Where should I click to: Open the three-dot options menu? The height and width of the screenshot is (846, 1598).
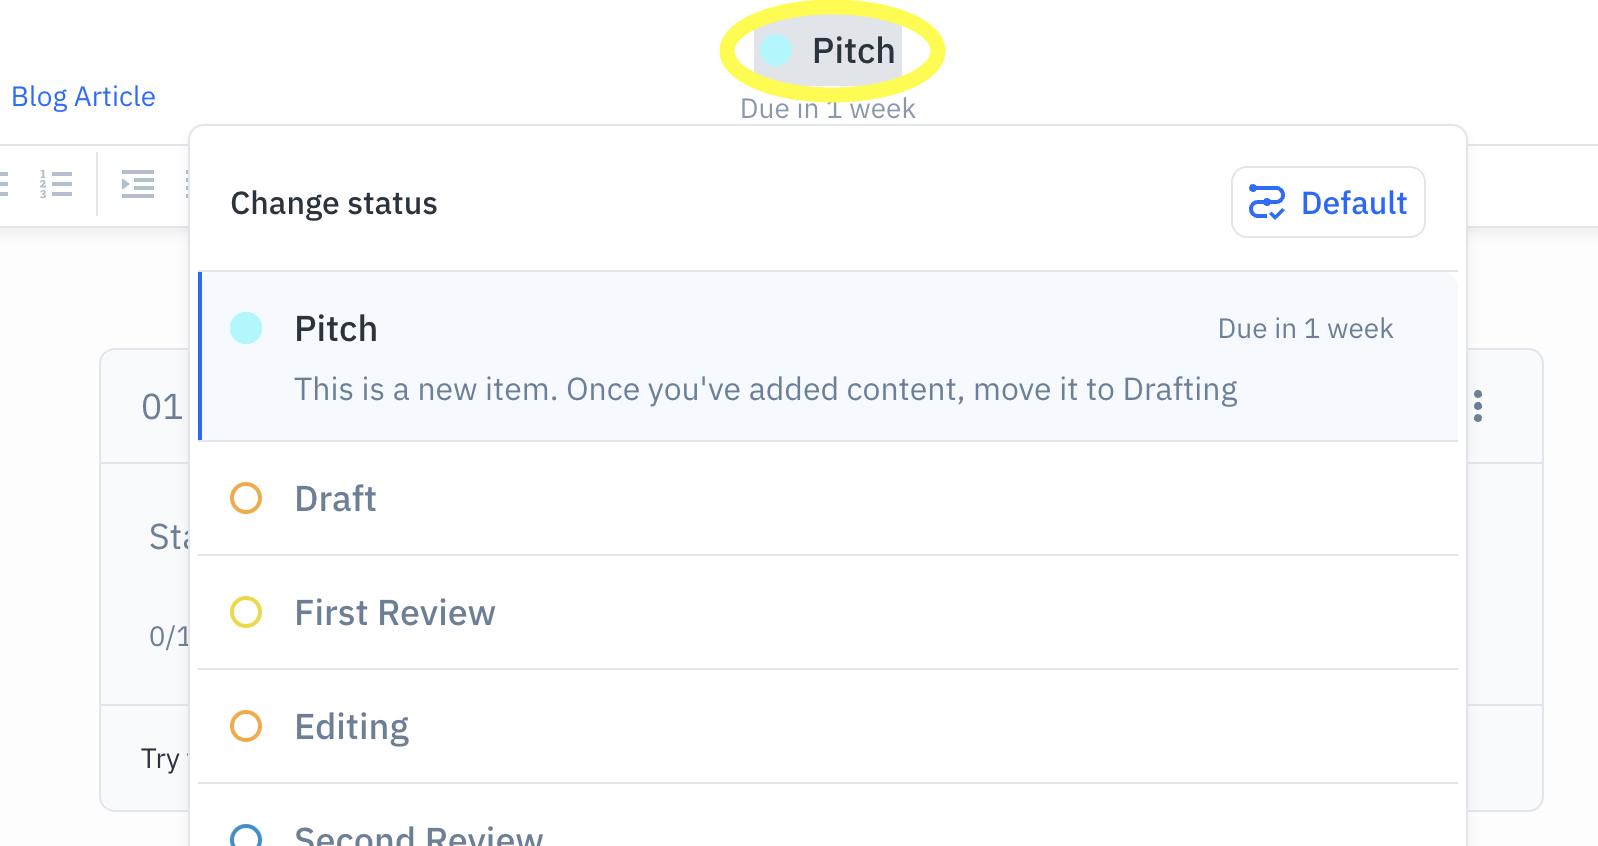point(1478,406)
